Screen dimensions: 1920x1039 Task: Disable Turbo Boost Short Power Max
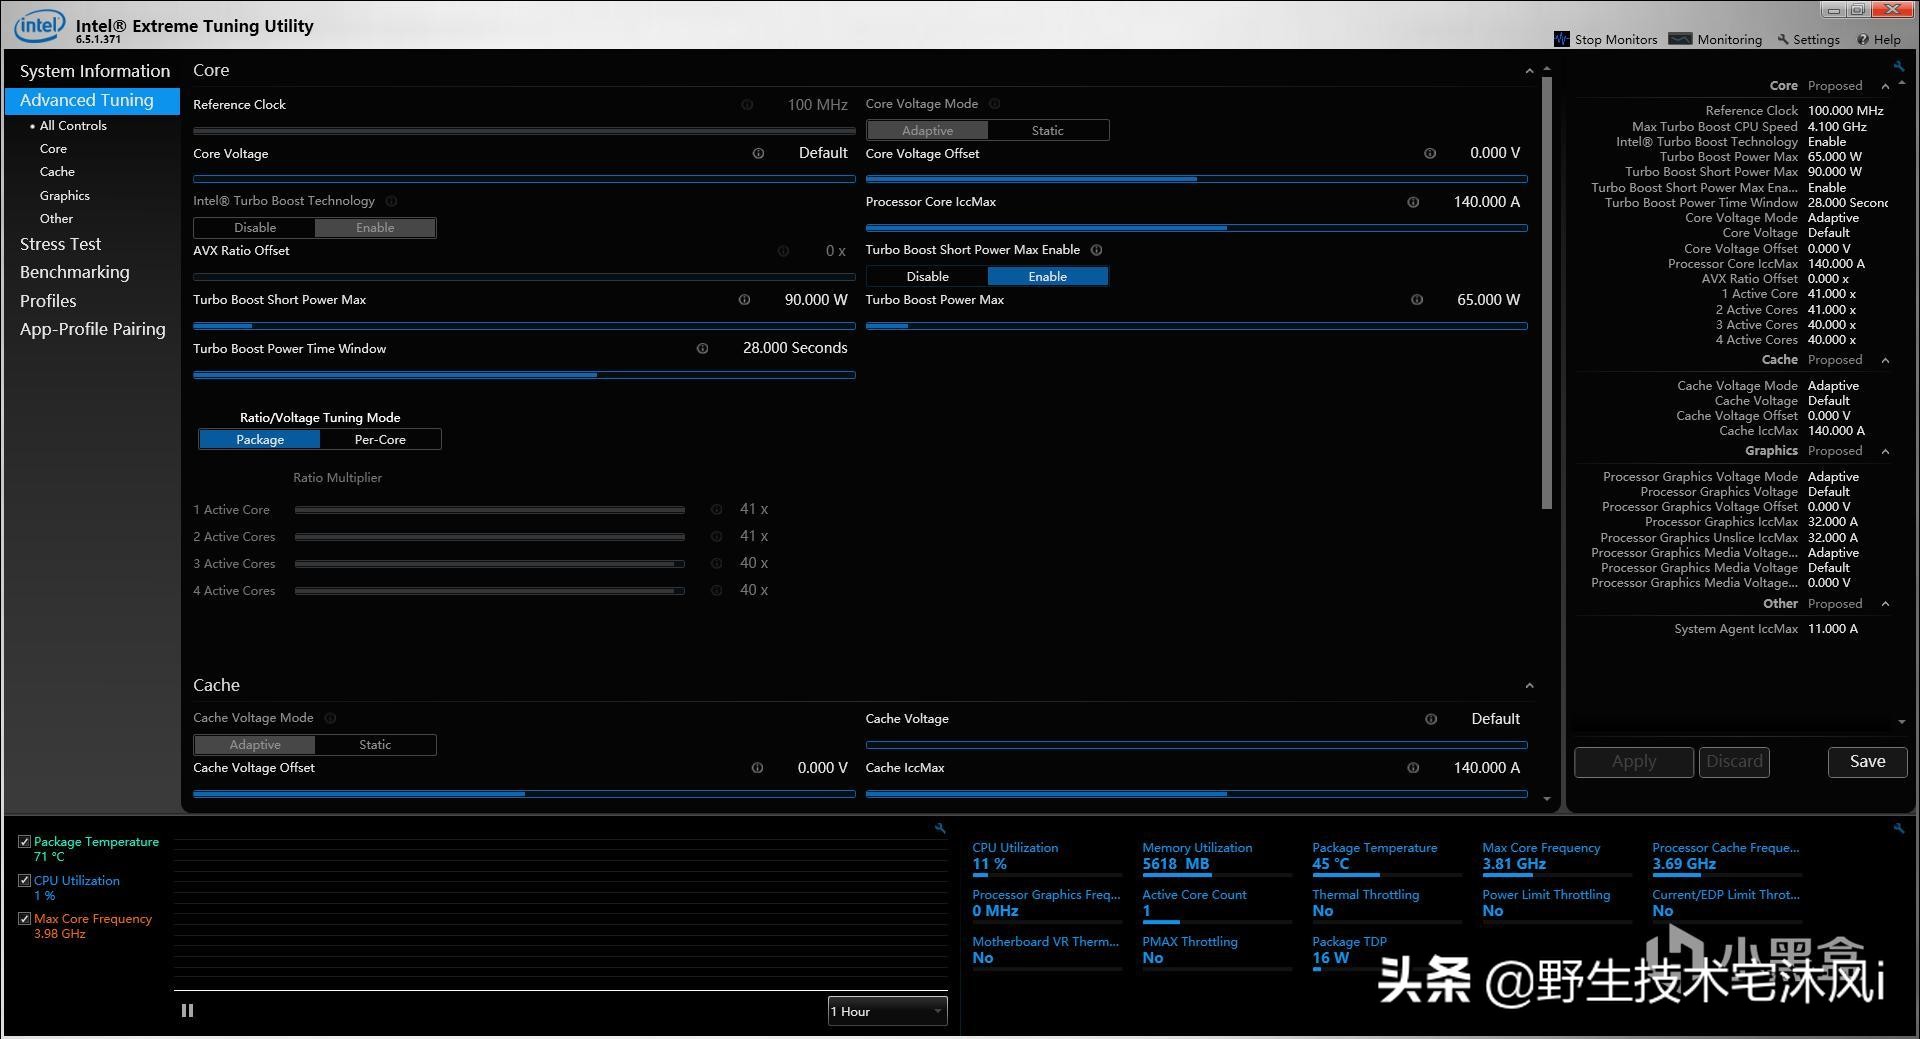pyautogui.click(x=927, y=276)
